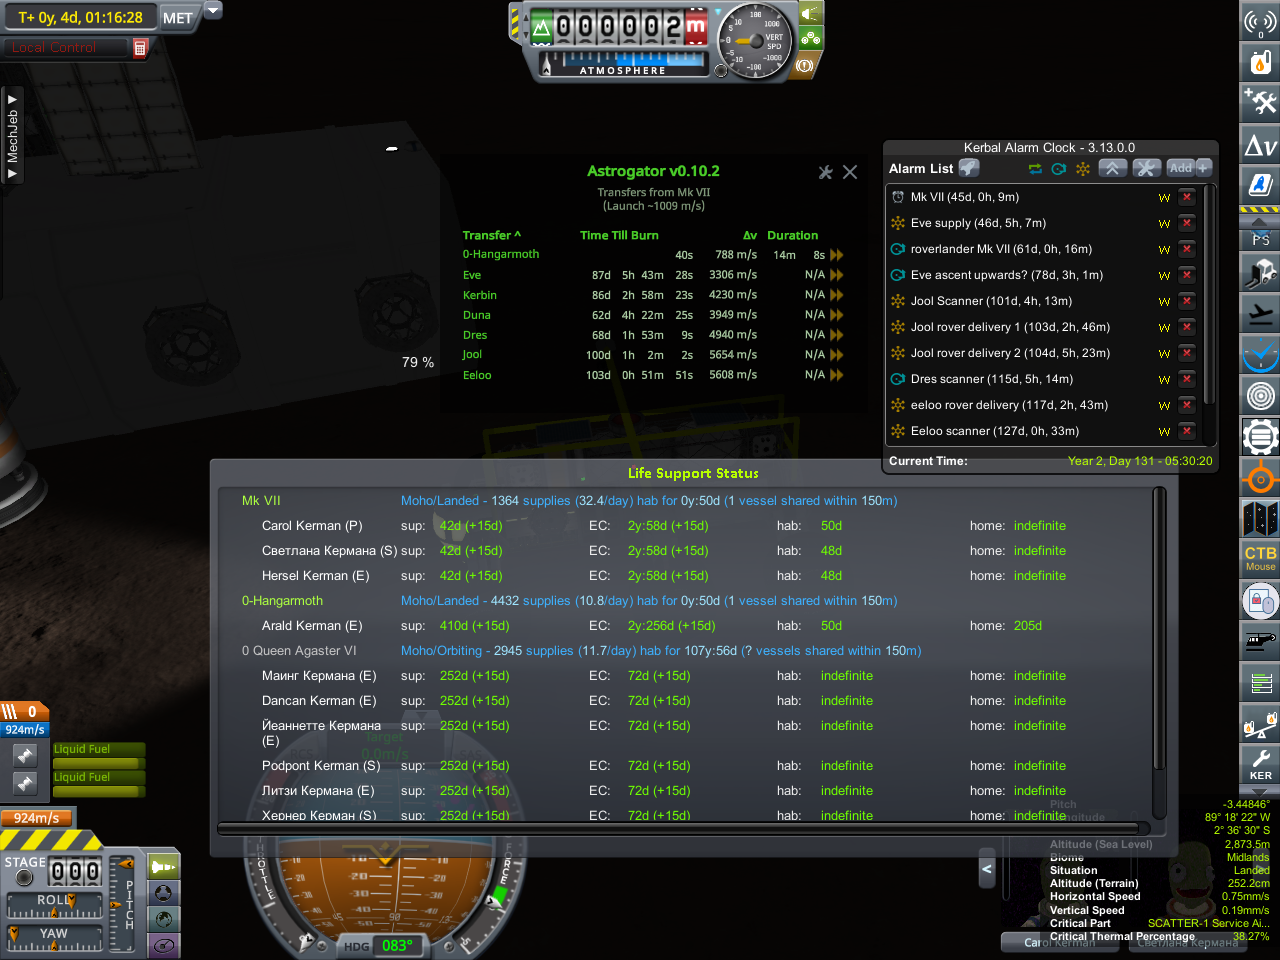The width and height of the screenshot is (1280, 960).
Task: Open the CommNet signal strength toolbar icon
Action: tap(1260, 21)
